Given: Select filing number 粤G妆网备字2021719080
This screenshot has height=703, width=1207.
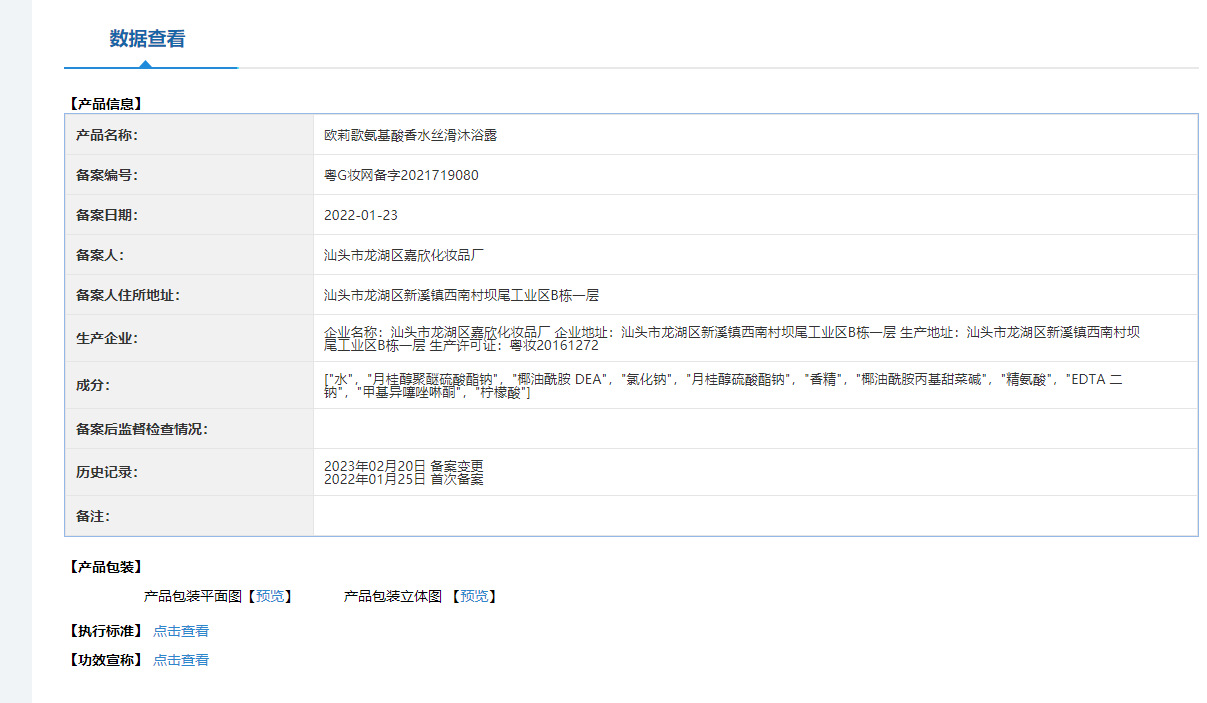Looking at the screenshot, I should point(401,175).
